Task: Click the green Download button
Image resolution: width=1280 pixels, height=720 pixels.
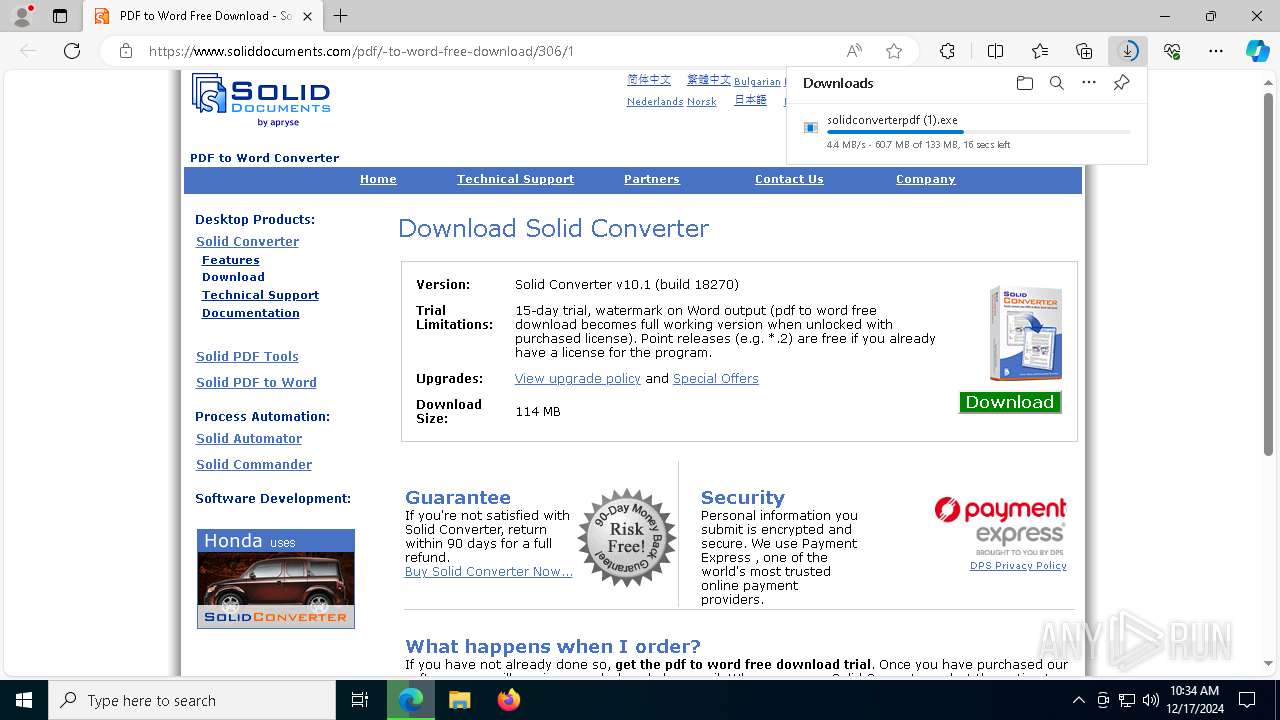Action: [1010, 402]
